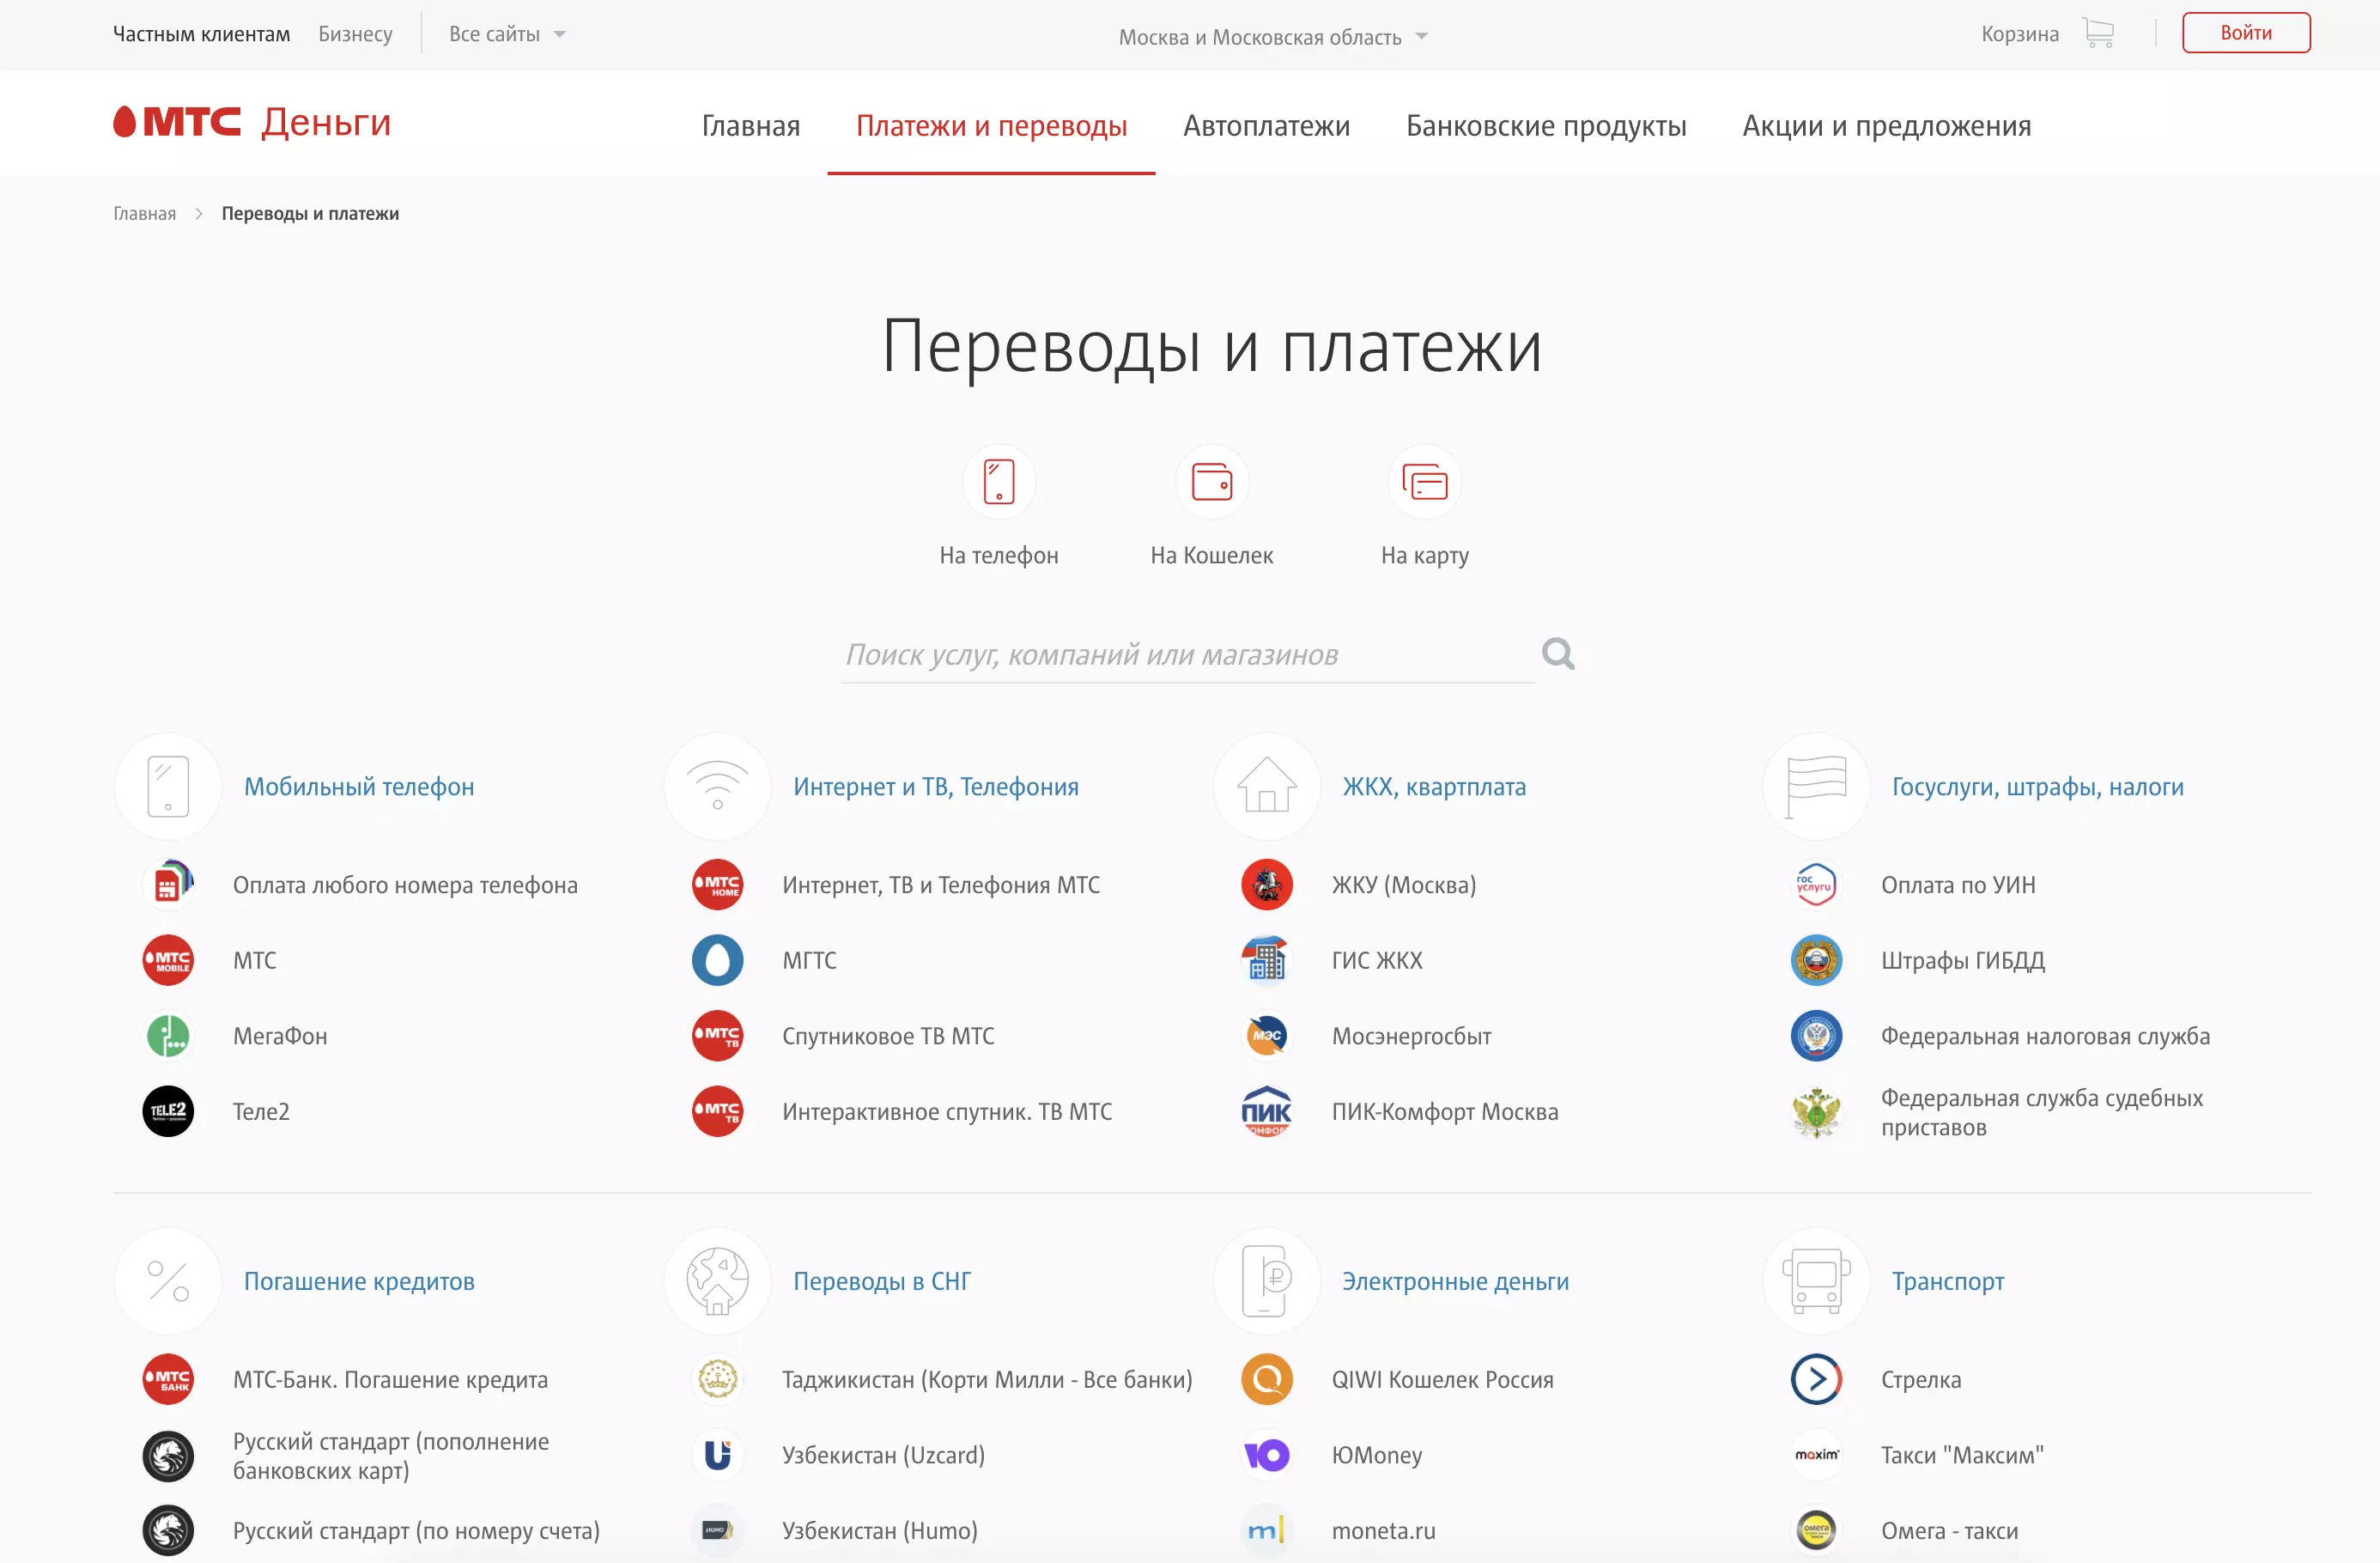The width and height of the screenshot is (2380, 1563).
Task: Select the Платежи и переводы tab
Action: tap(991, 126)
